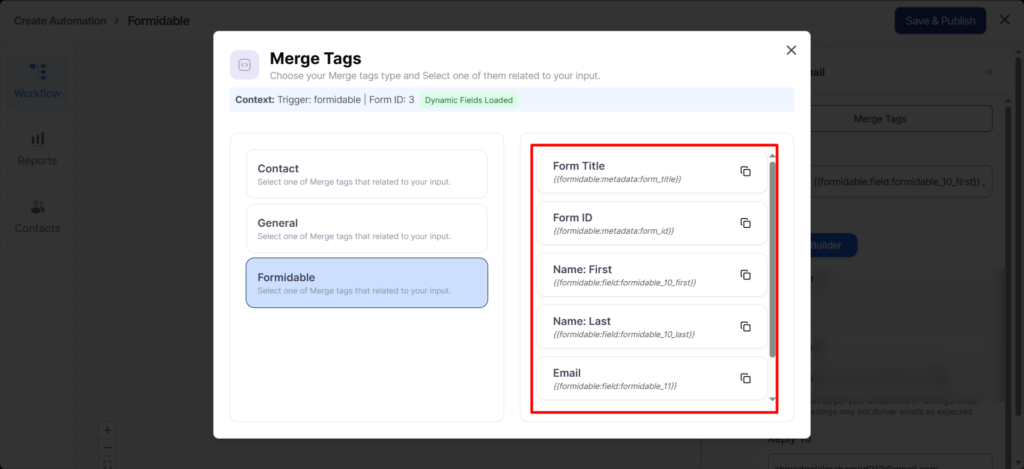Zoom in the workflow canvas with plus
Image resolution: width=1024 pixels, height=469 pixels.
108,430
